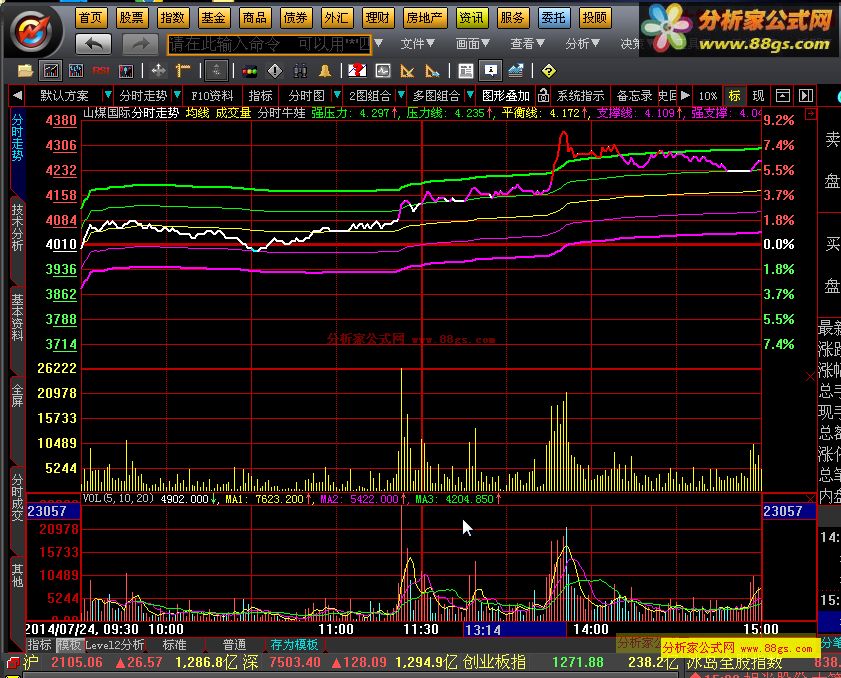Viewport: 841px width, 678px height.
Task: Toggle 图形叠加 chart overlay
Action: point(506,95)
